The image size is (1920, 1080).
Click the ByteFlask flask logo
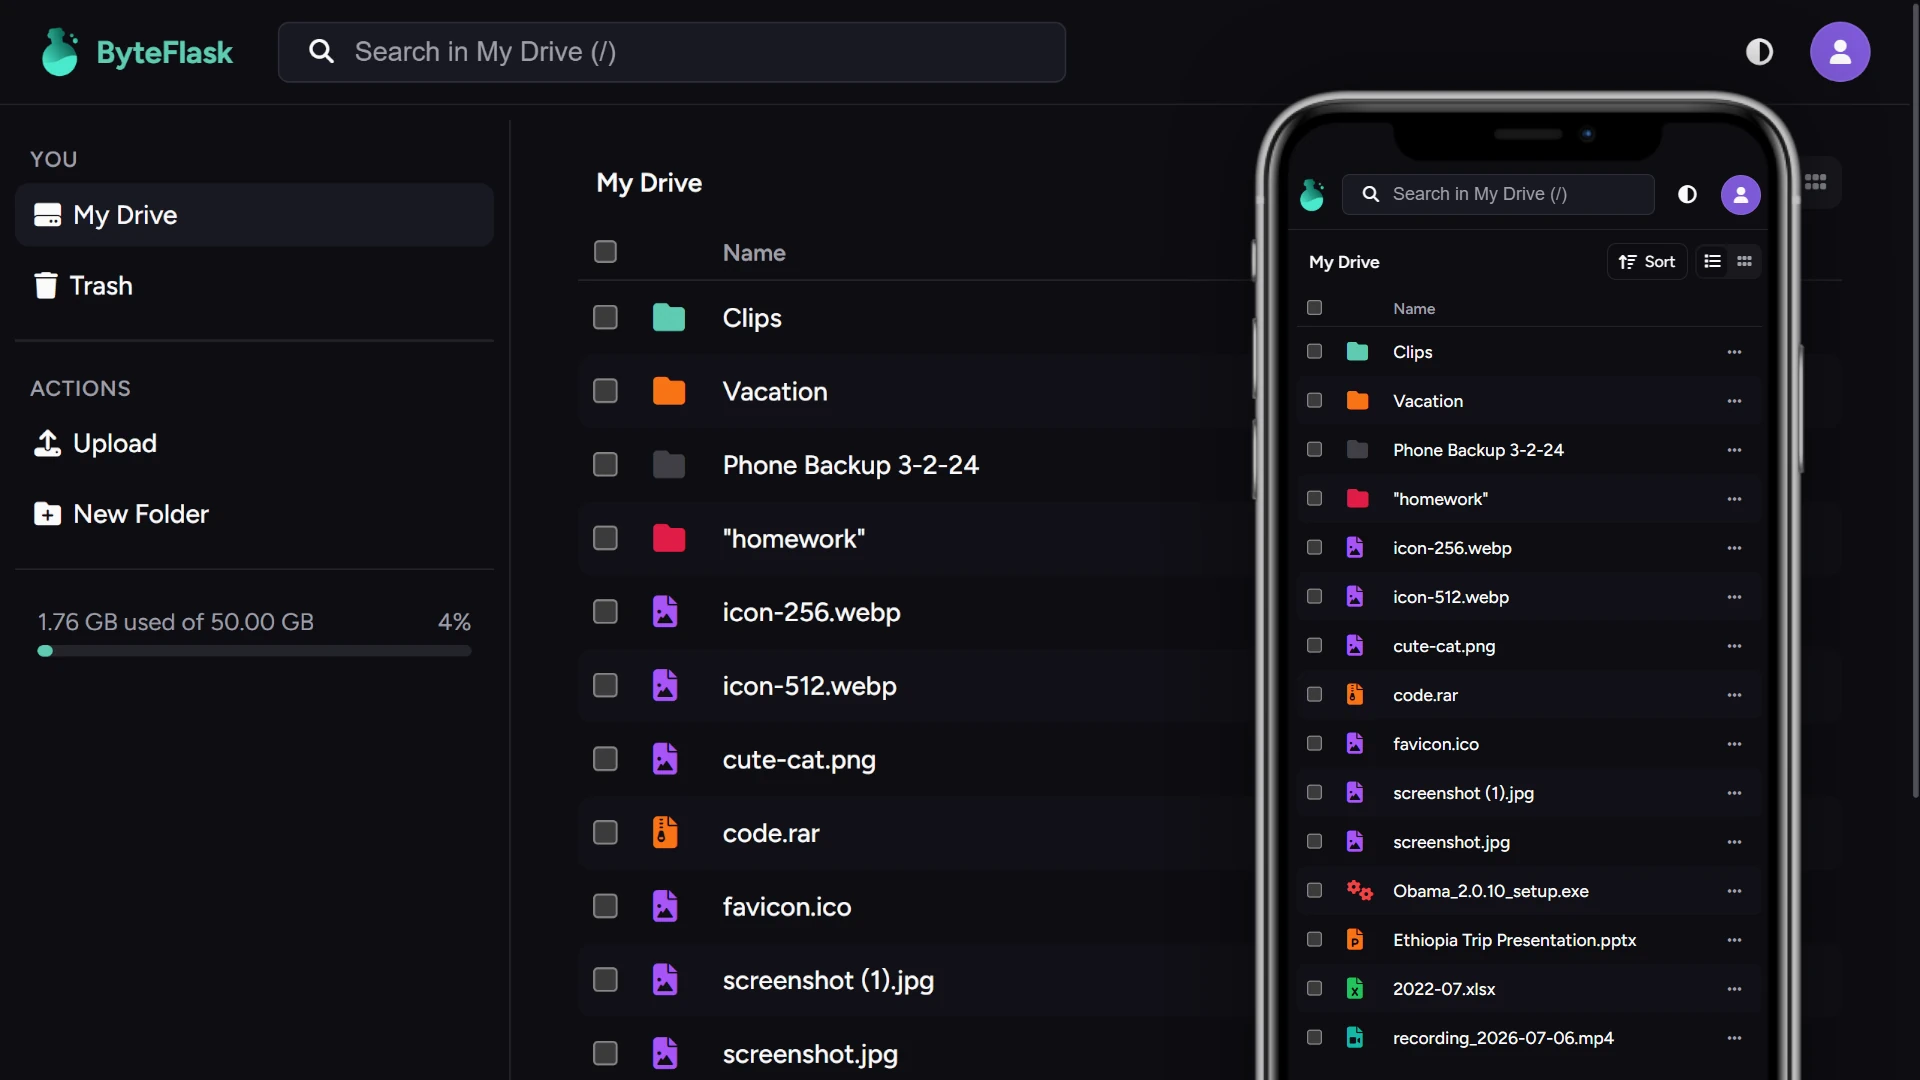coord(60,52)
